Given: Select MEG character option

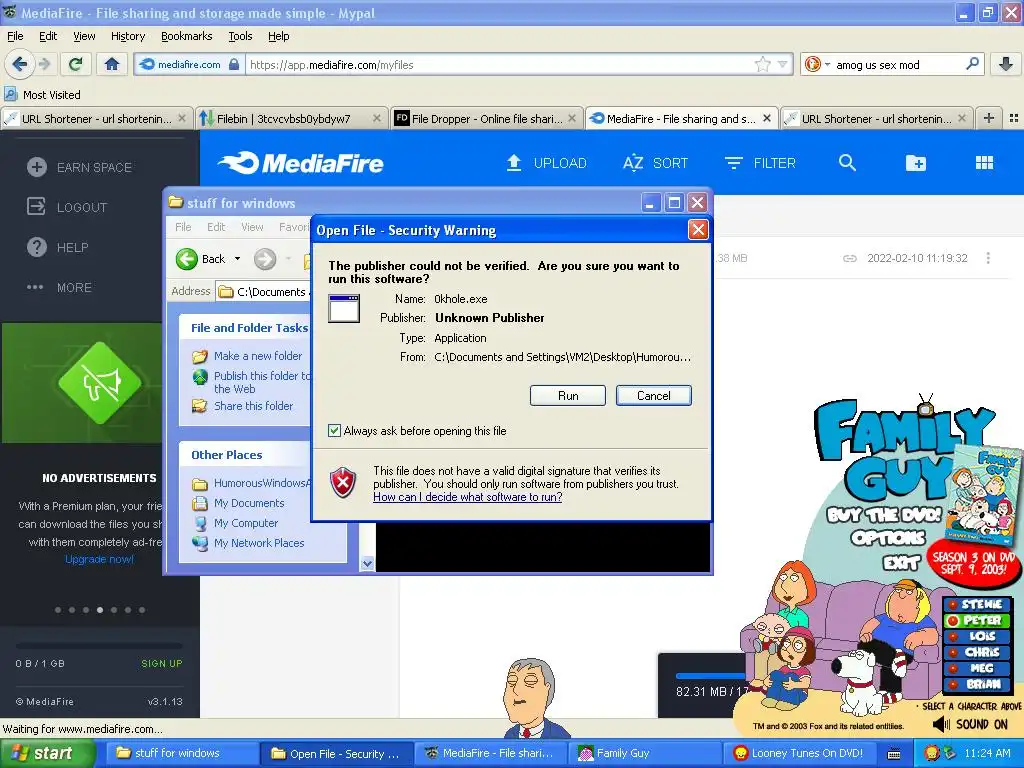Looking at the screenshot, I should (976, 668).
